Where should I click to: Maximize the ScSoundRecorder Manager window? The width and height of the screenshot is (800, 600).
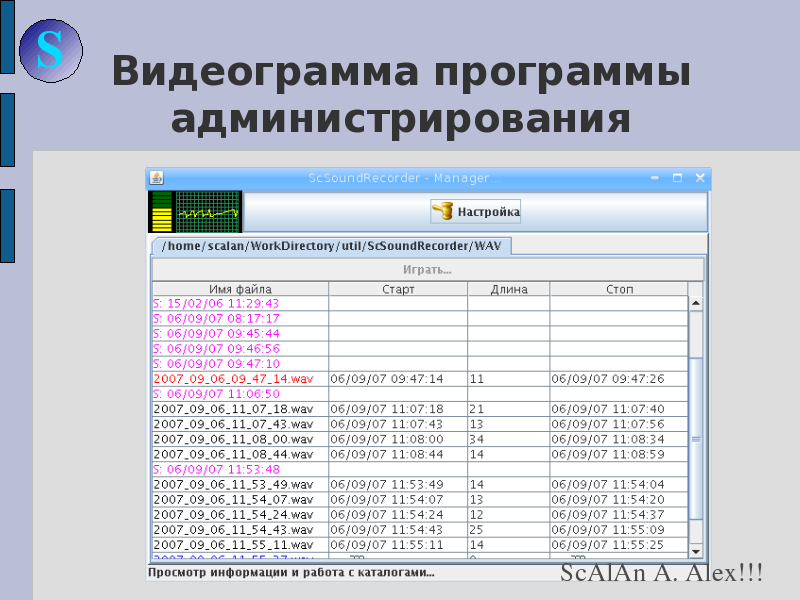click(677, 178)
